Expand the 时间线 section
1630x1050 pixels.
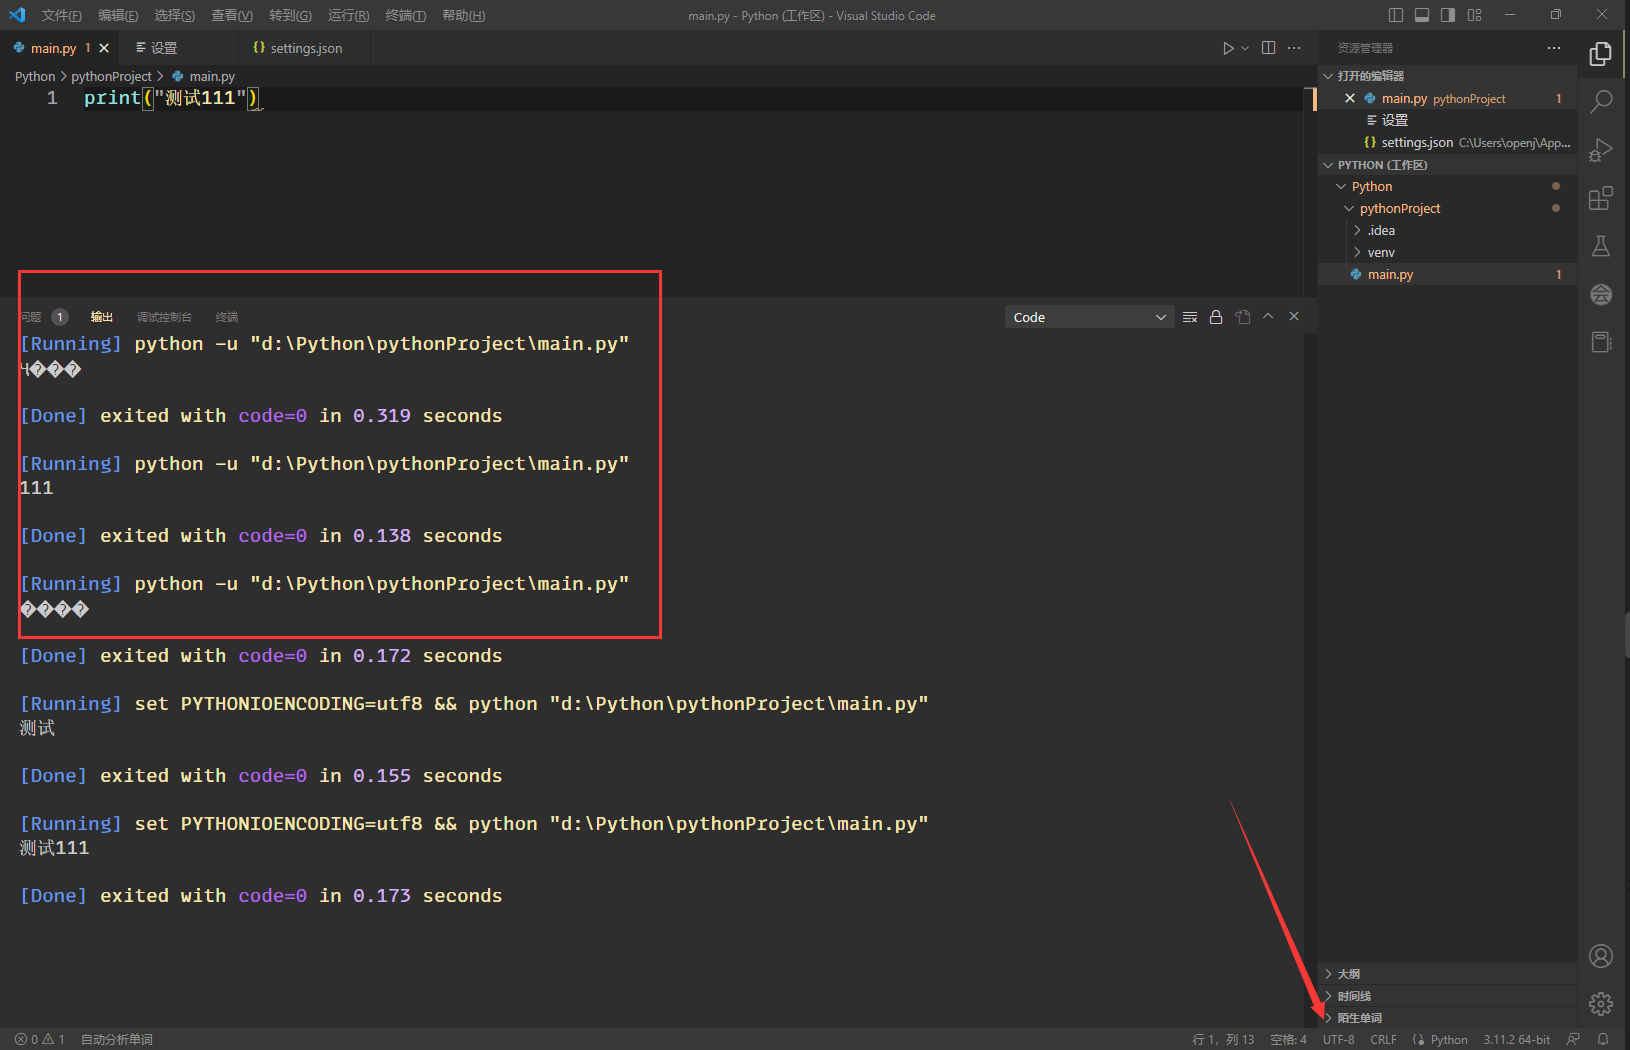[x=1448, y=996]
